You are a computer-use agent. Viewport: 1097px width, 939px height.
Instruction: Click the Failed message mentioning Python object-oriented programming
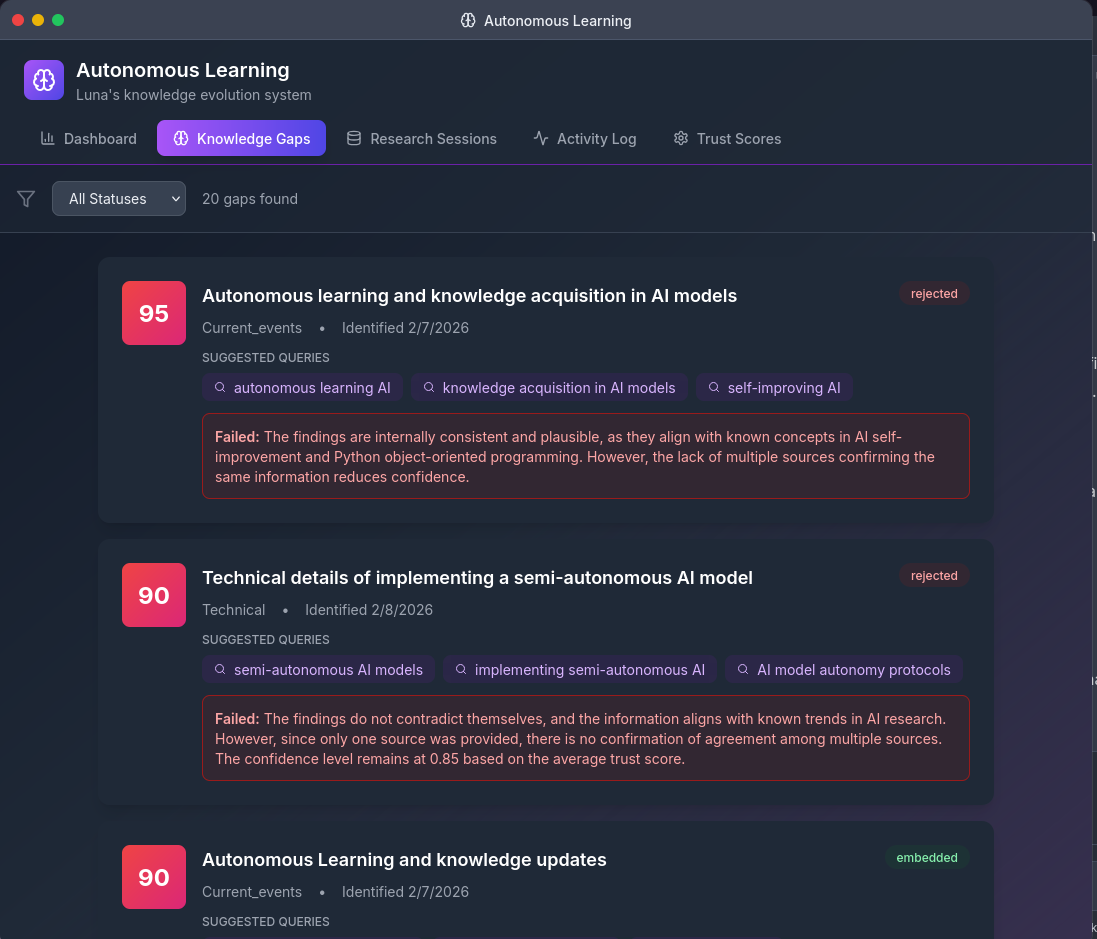(586, 456)
